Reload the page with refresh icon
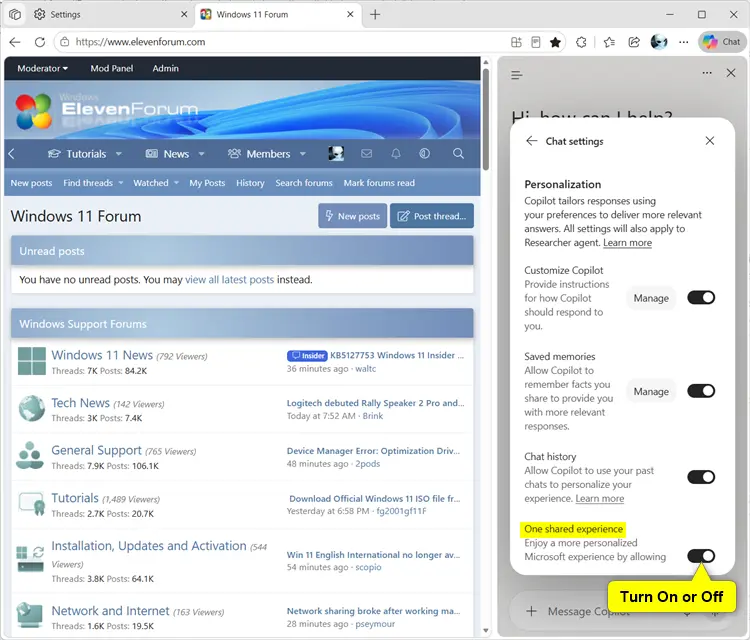The image size is (750, 640). coord(40,42)
